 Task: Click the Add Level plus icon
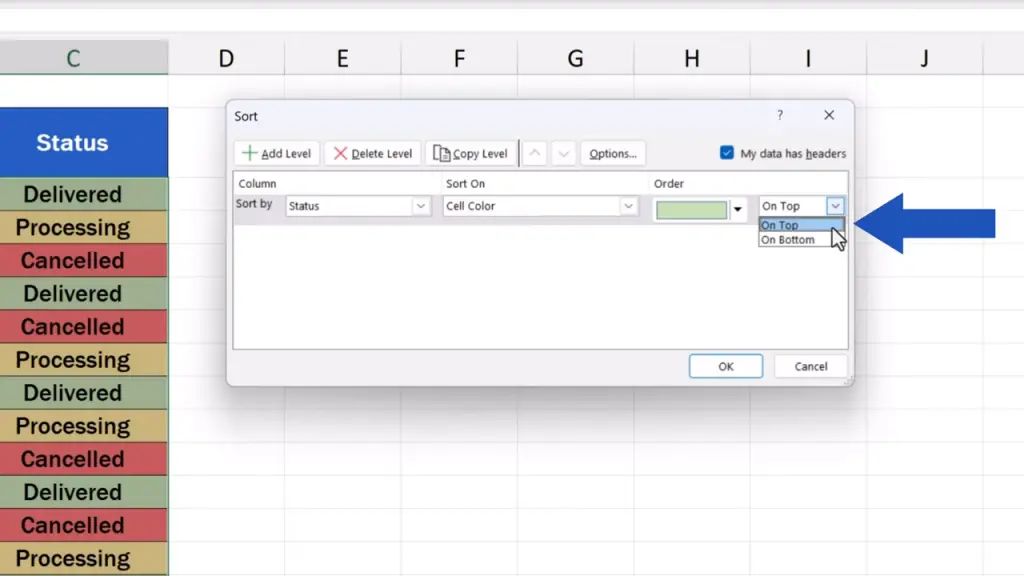click(250, 154)
